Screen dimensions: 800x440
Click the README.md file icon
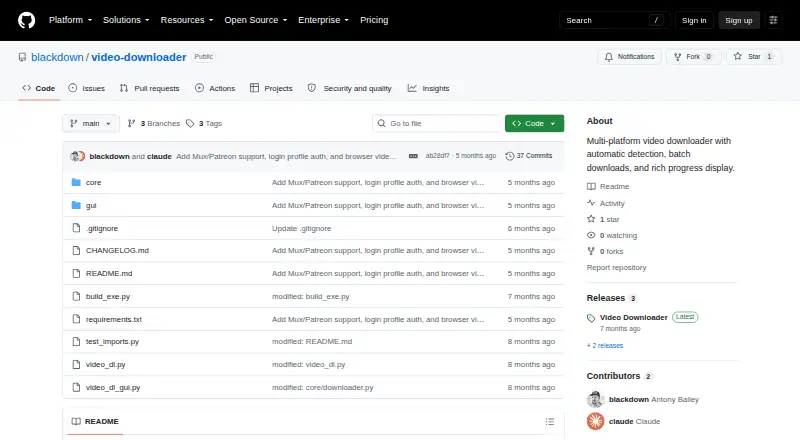76,274
